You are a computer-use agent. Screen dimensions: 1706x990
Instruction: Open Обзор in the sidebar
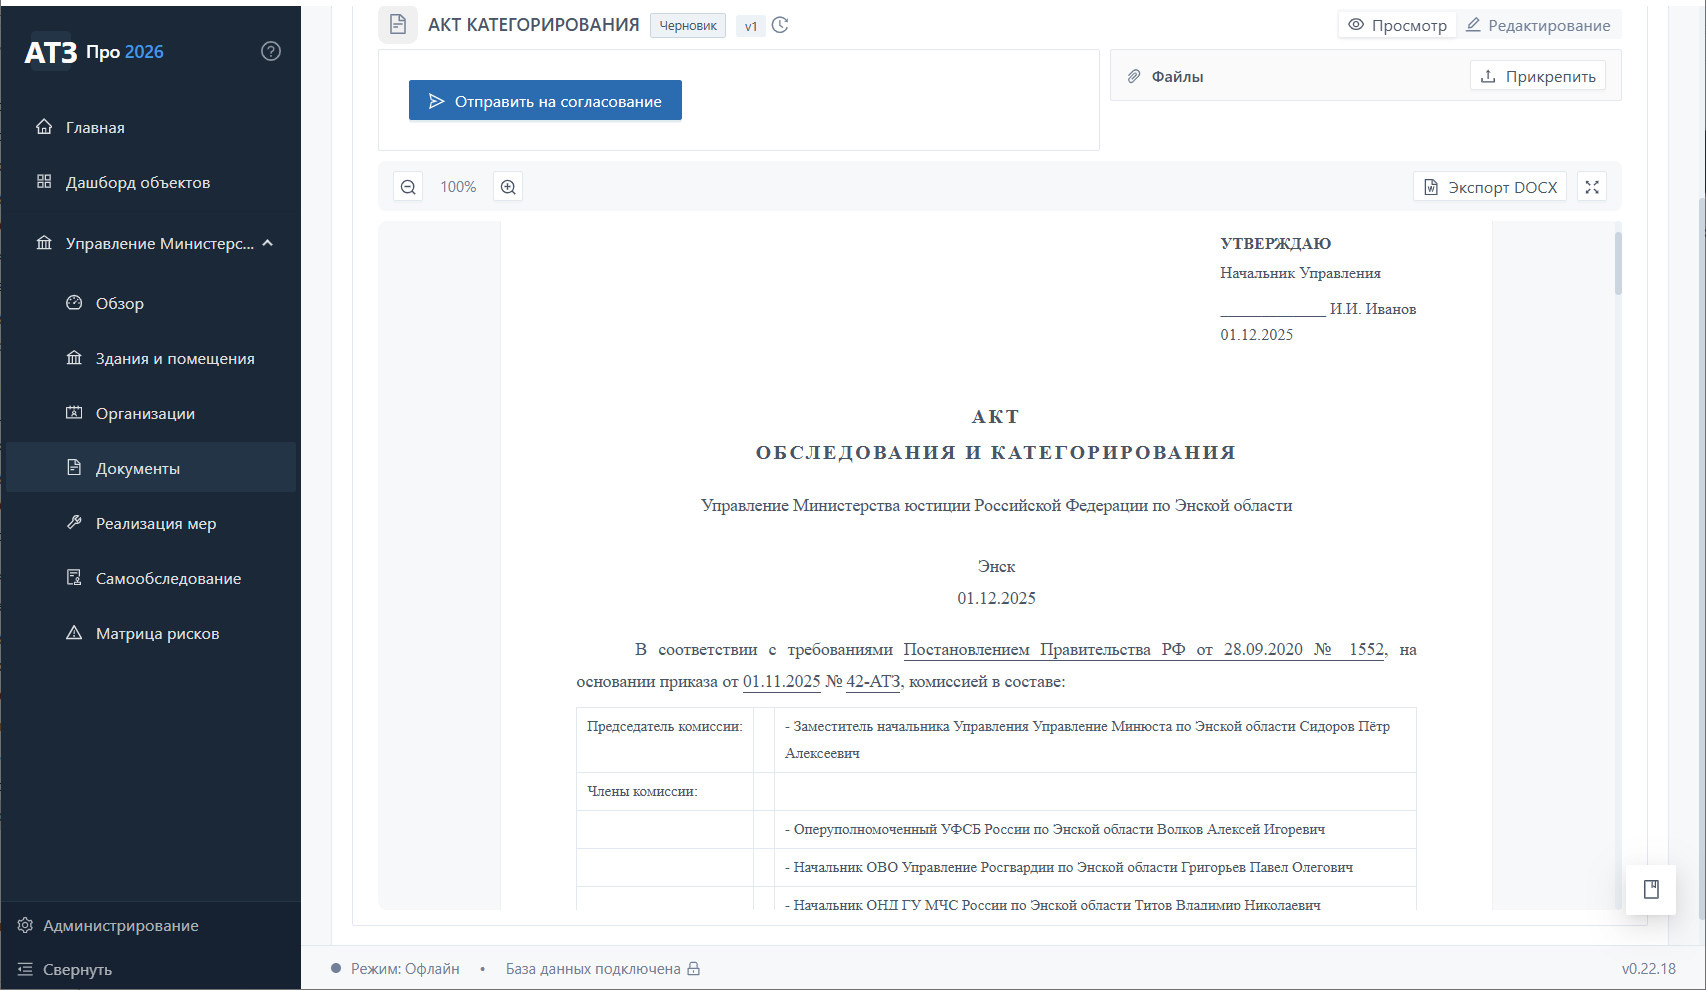[x=151, y=303]
